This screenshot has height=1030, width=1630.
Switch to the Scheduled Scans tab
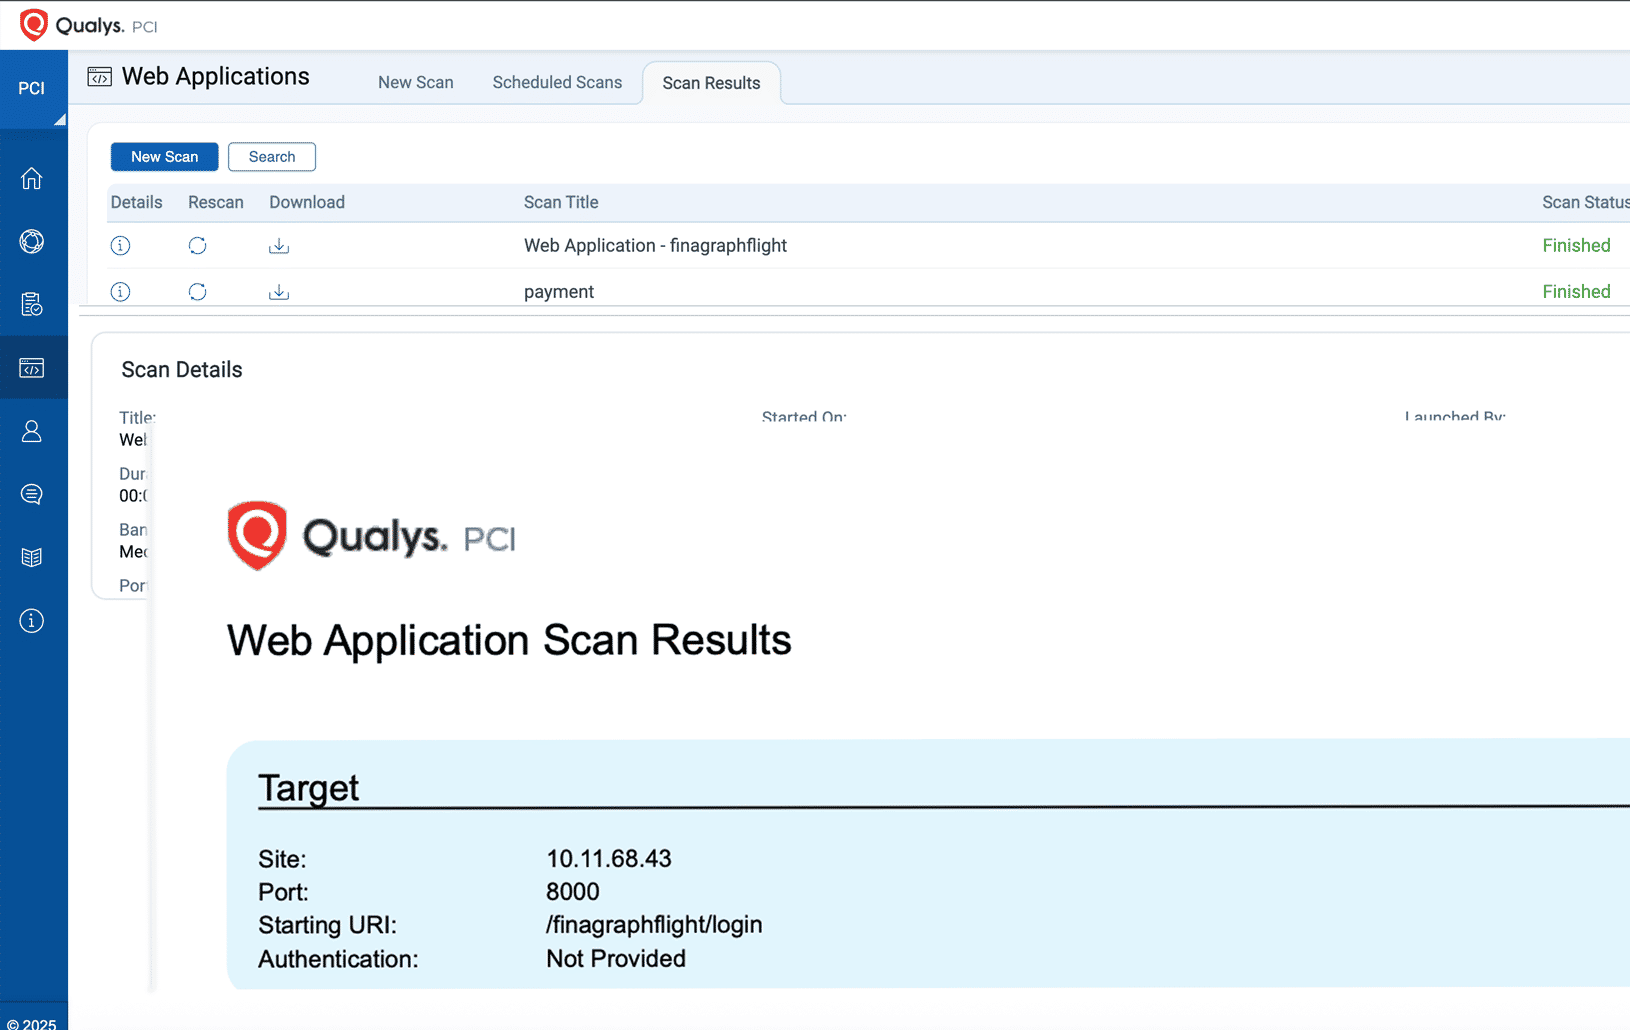pos(557,83)
